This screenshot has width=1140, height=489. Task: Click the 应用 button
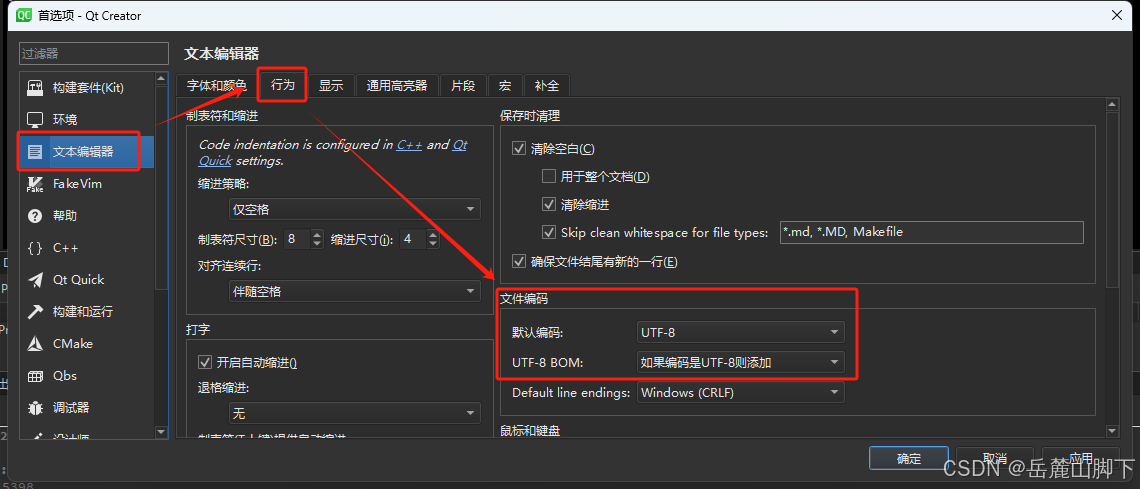(x=1080, y=458)
